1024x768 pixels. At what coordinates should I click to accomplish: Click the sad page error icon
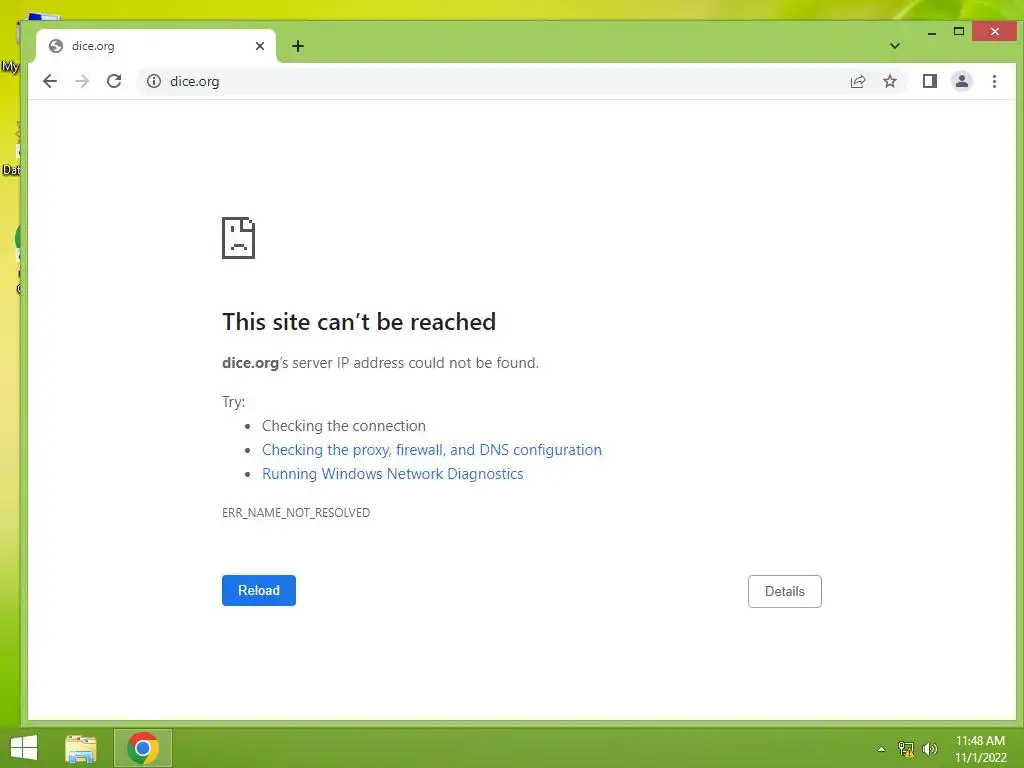(x=238, y=238)
